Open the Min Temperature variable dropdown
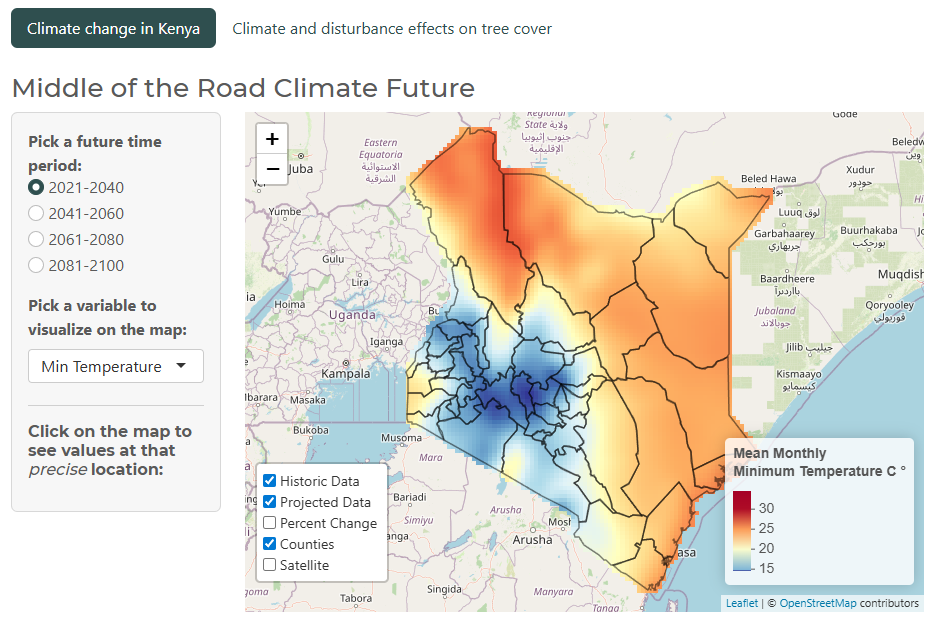 115,366
